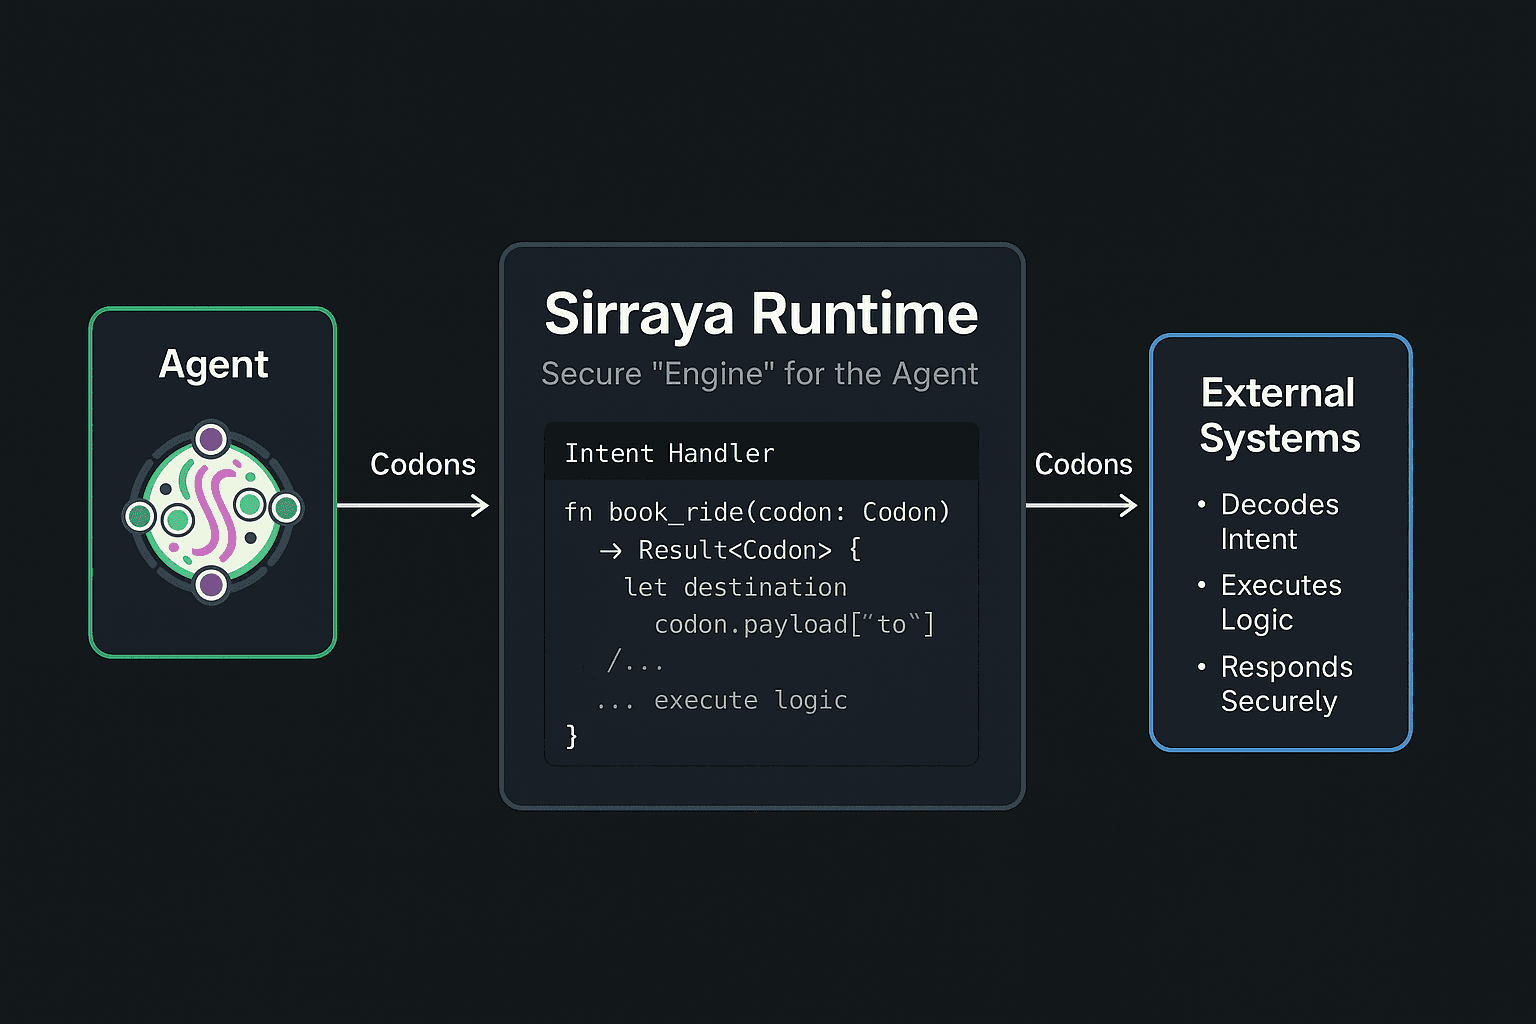Click the arrow pointing toward External Systems
The height and width of the screenshot is (1024, 1536).
coord(1080,506)
